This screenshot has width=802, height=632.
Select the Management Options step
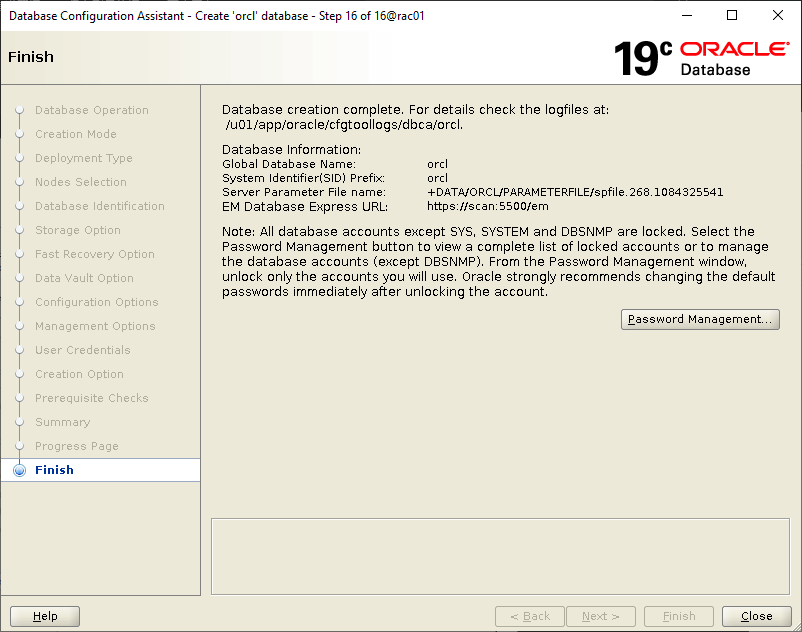point(95,326)
